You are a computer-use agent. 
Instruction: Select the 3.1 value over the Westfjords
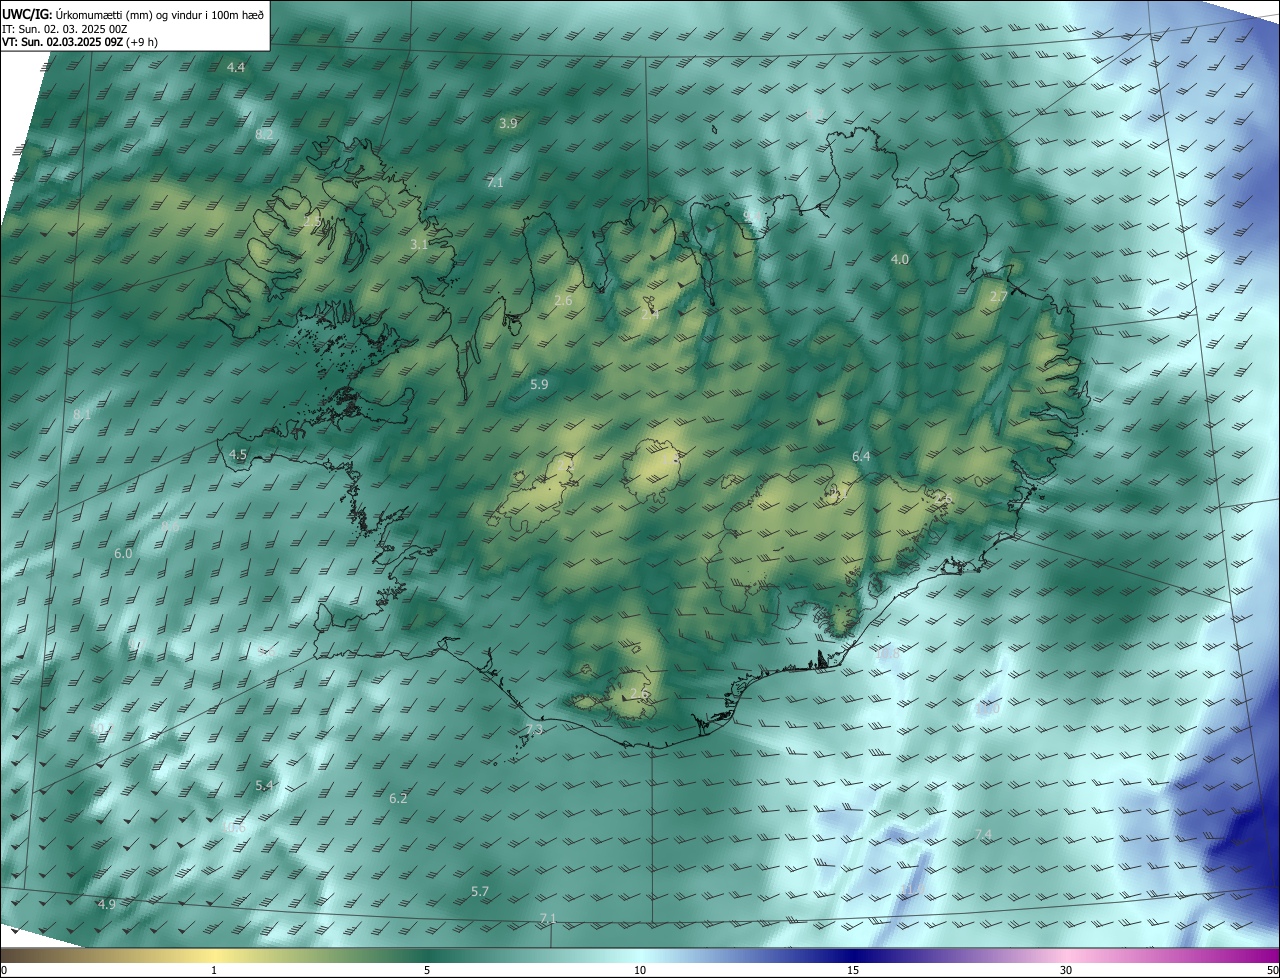point(419,244)
